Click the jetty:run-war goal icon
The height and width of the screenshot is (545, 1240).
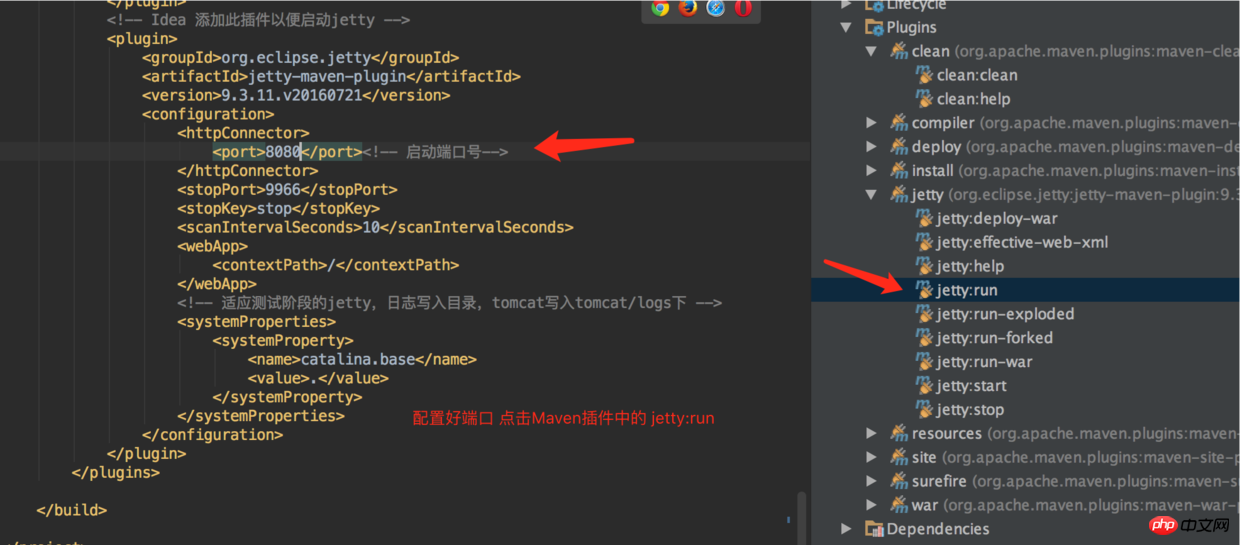(x=925, y=362)
